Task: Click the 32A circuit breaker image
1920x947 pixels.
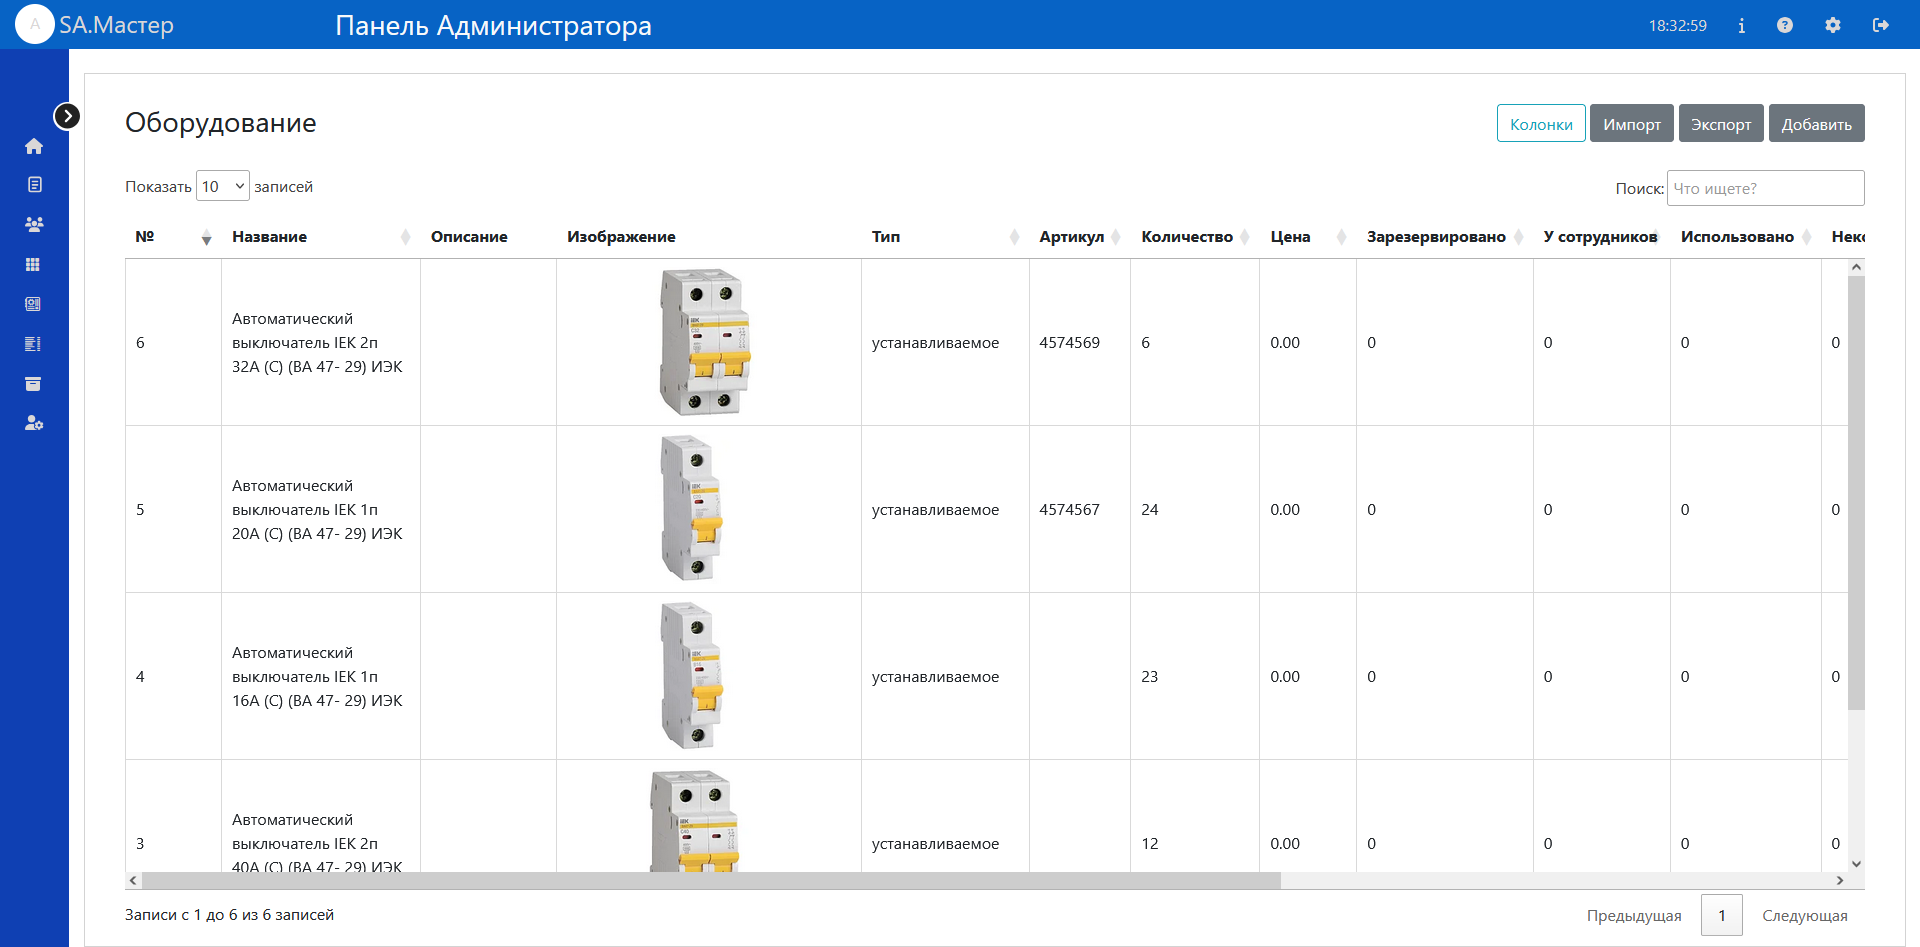Action: coord(704,342)
